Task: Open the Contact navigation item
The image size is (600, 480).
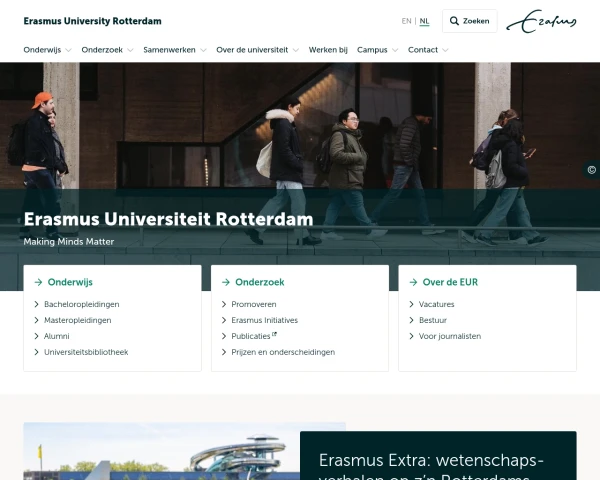Action: [423, 50]
